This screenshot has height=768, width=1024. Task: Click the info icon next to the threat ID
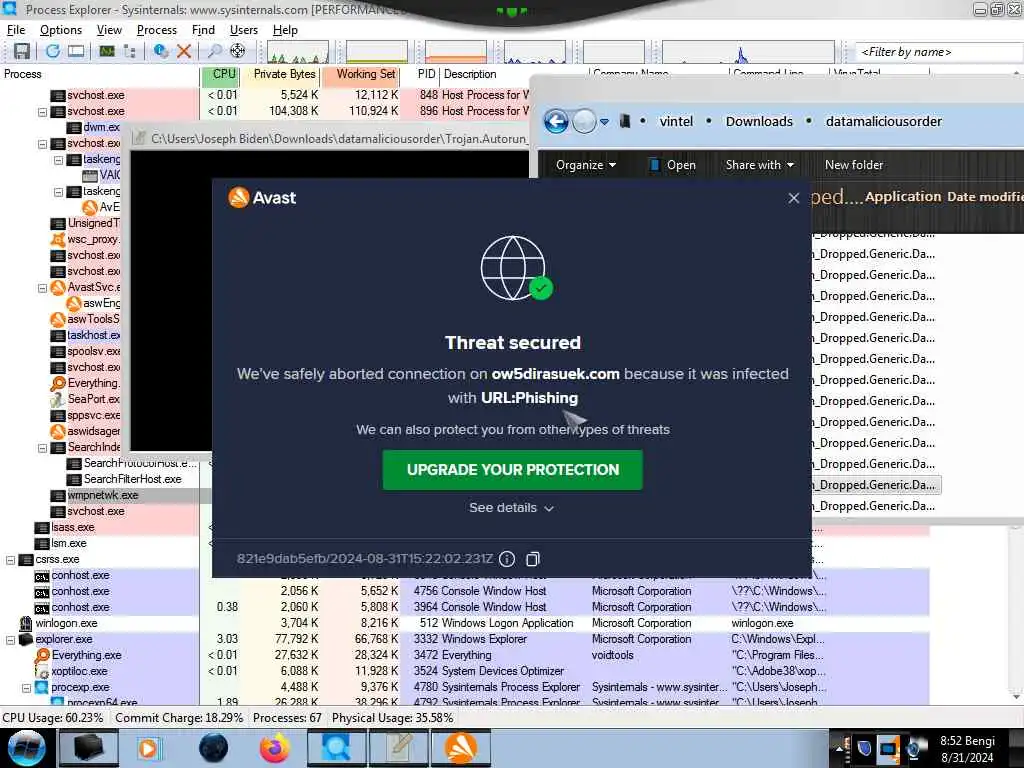point(507,559)
